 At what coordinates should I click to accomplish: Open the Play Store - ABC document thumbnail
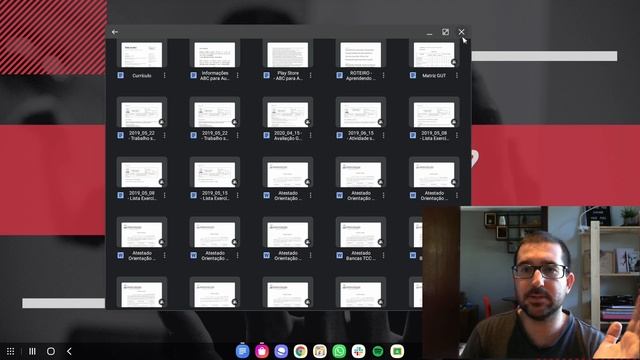coord(288,54)
